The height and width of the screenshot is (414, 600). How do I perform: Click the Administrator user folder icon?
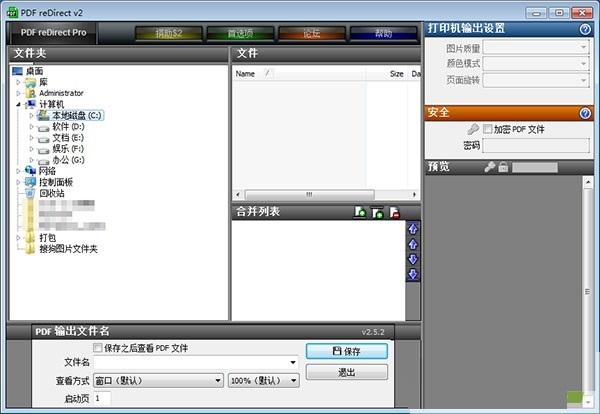coord(30,93)
